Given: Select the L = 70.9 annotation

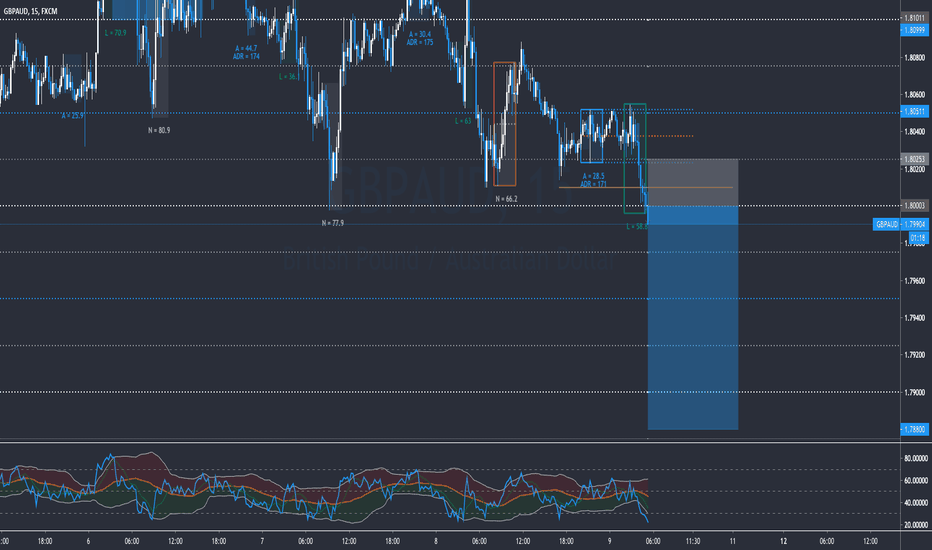Looking at the screenshot, I should tap(115, 33).
